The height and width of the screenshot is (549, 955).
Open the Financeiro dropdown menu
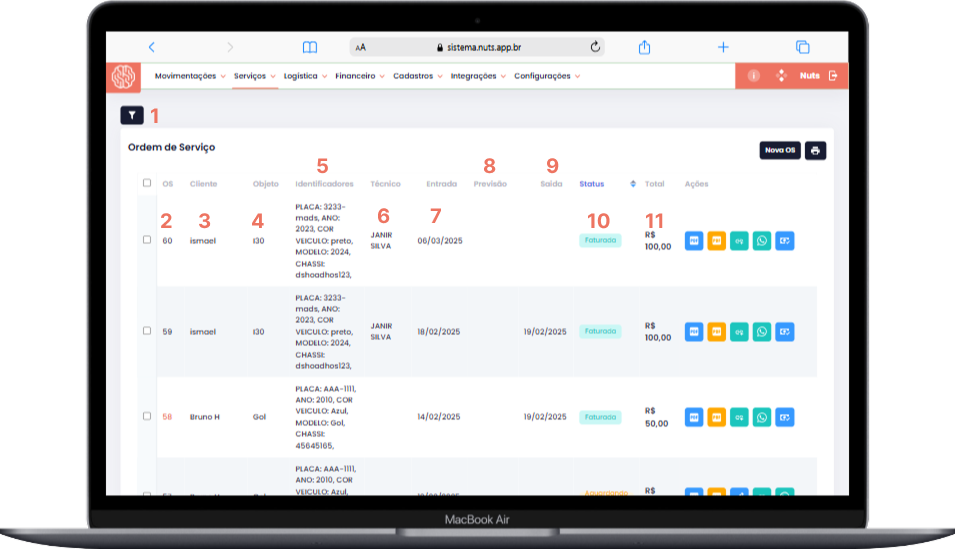click(359, 76)
